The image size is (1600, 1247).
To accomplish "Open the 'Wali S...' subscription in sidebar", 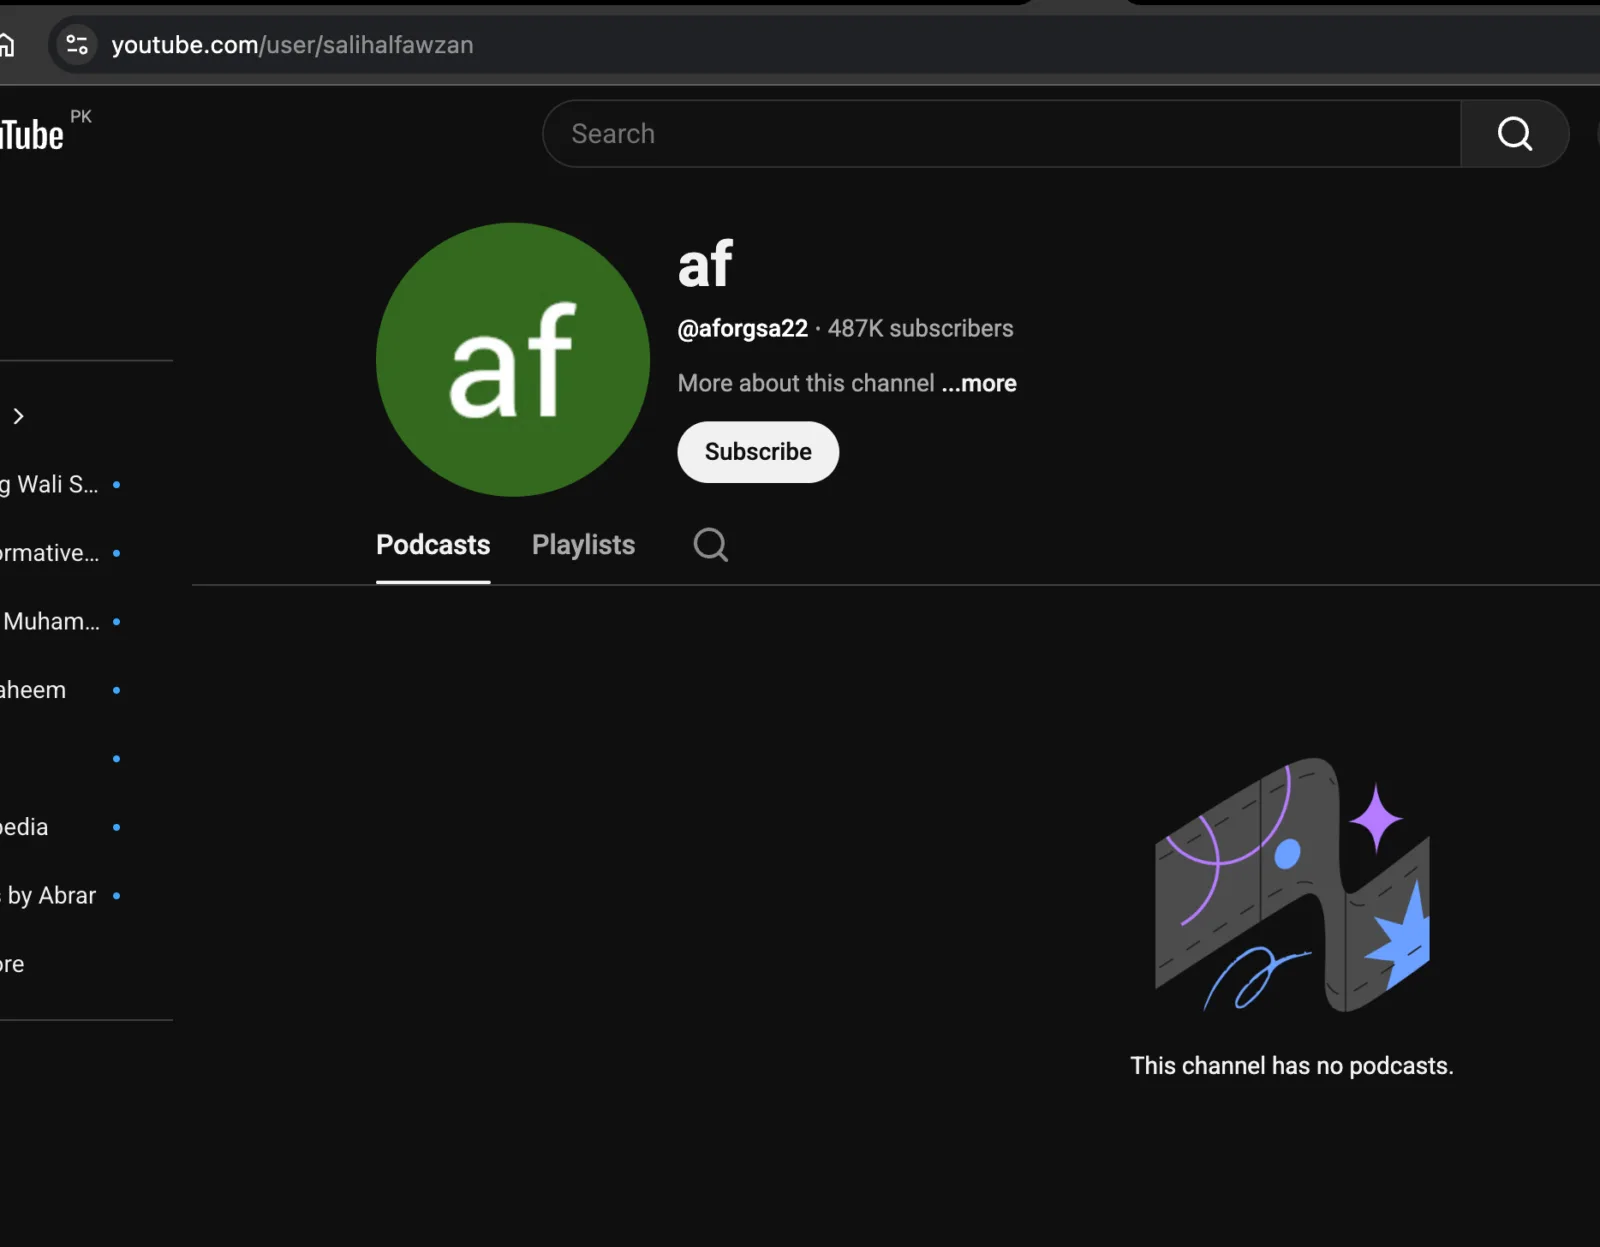I will click(x=50, y=485).
